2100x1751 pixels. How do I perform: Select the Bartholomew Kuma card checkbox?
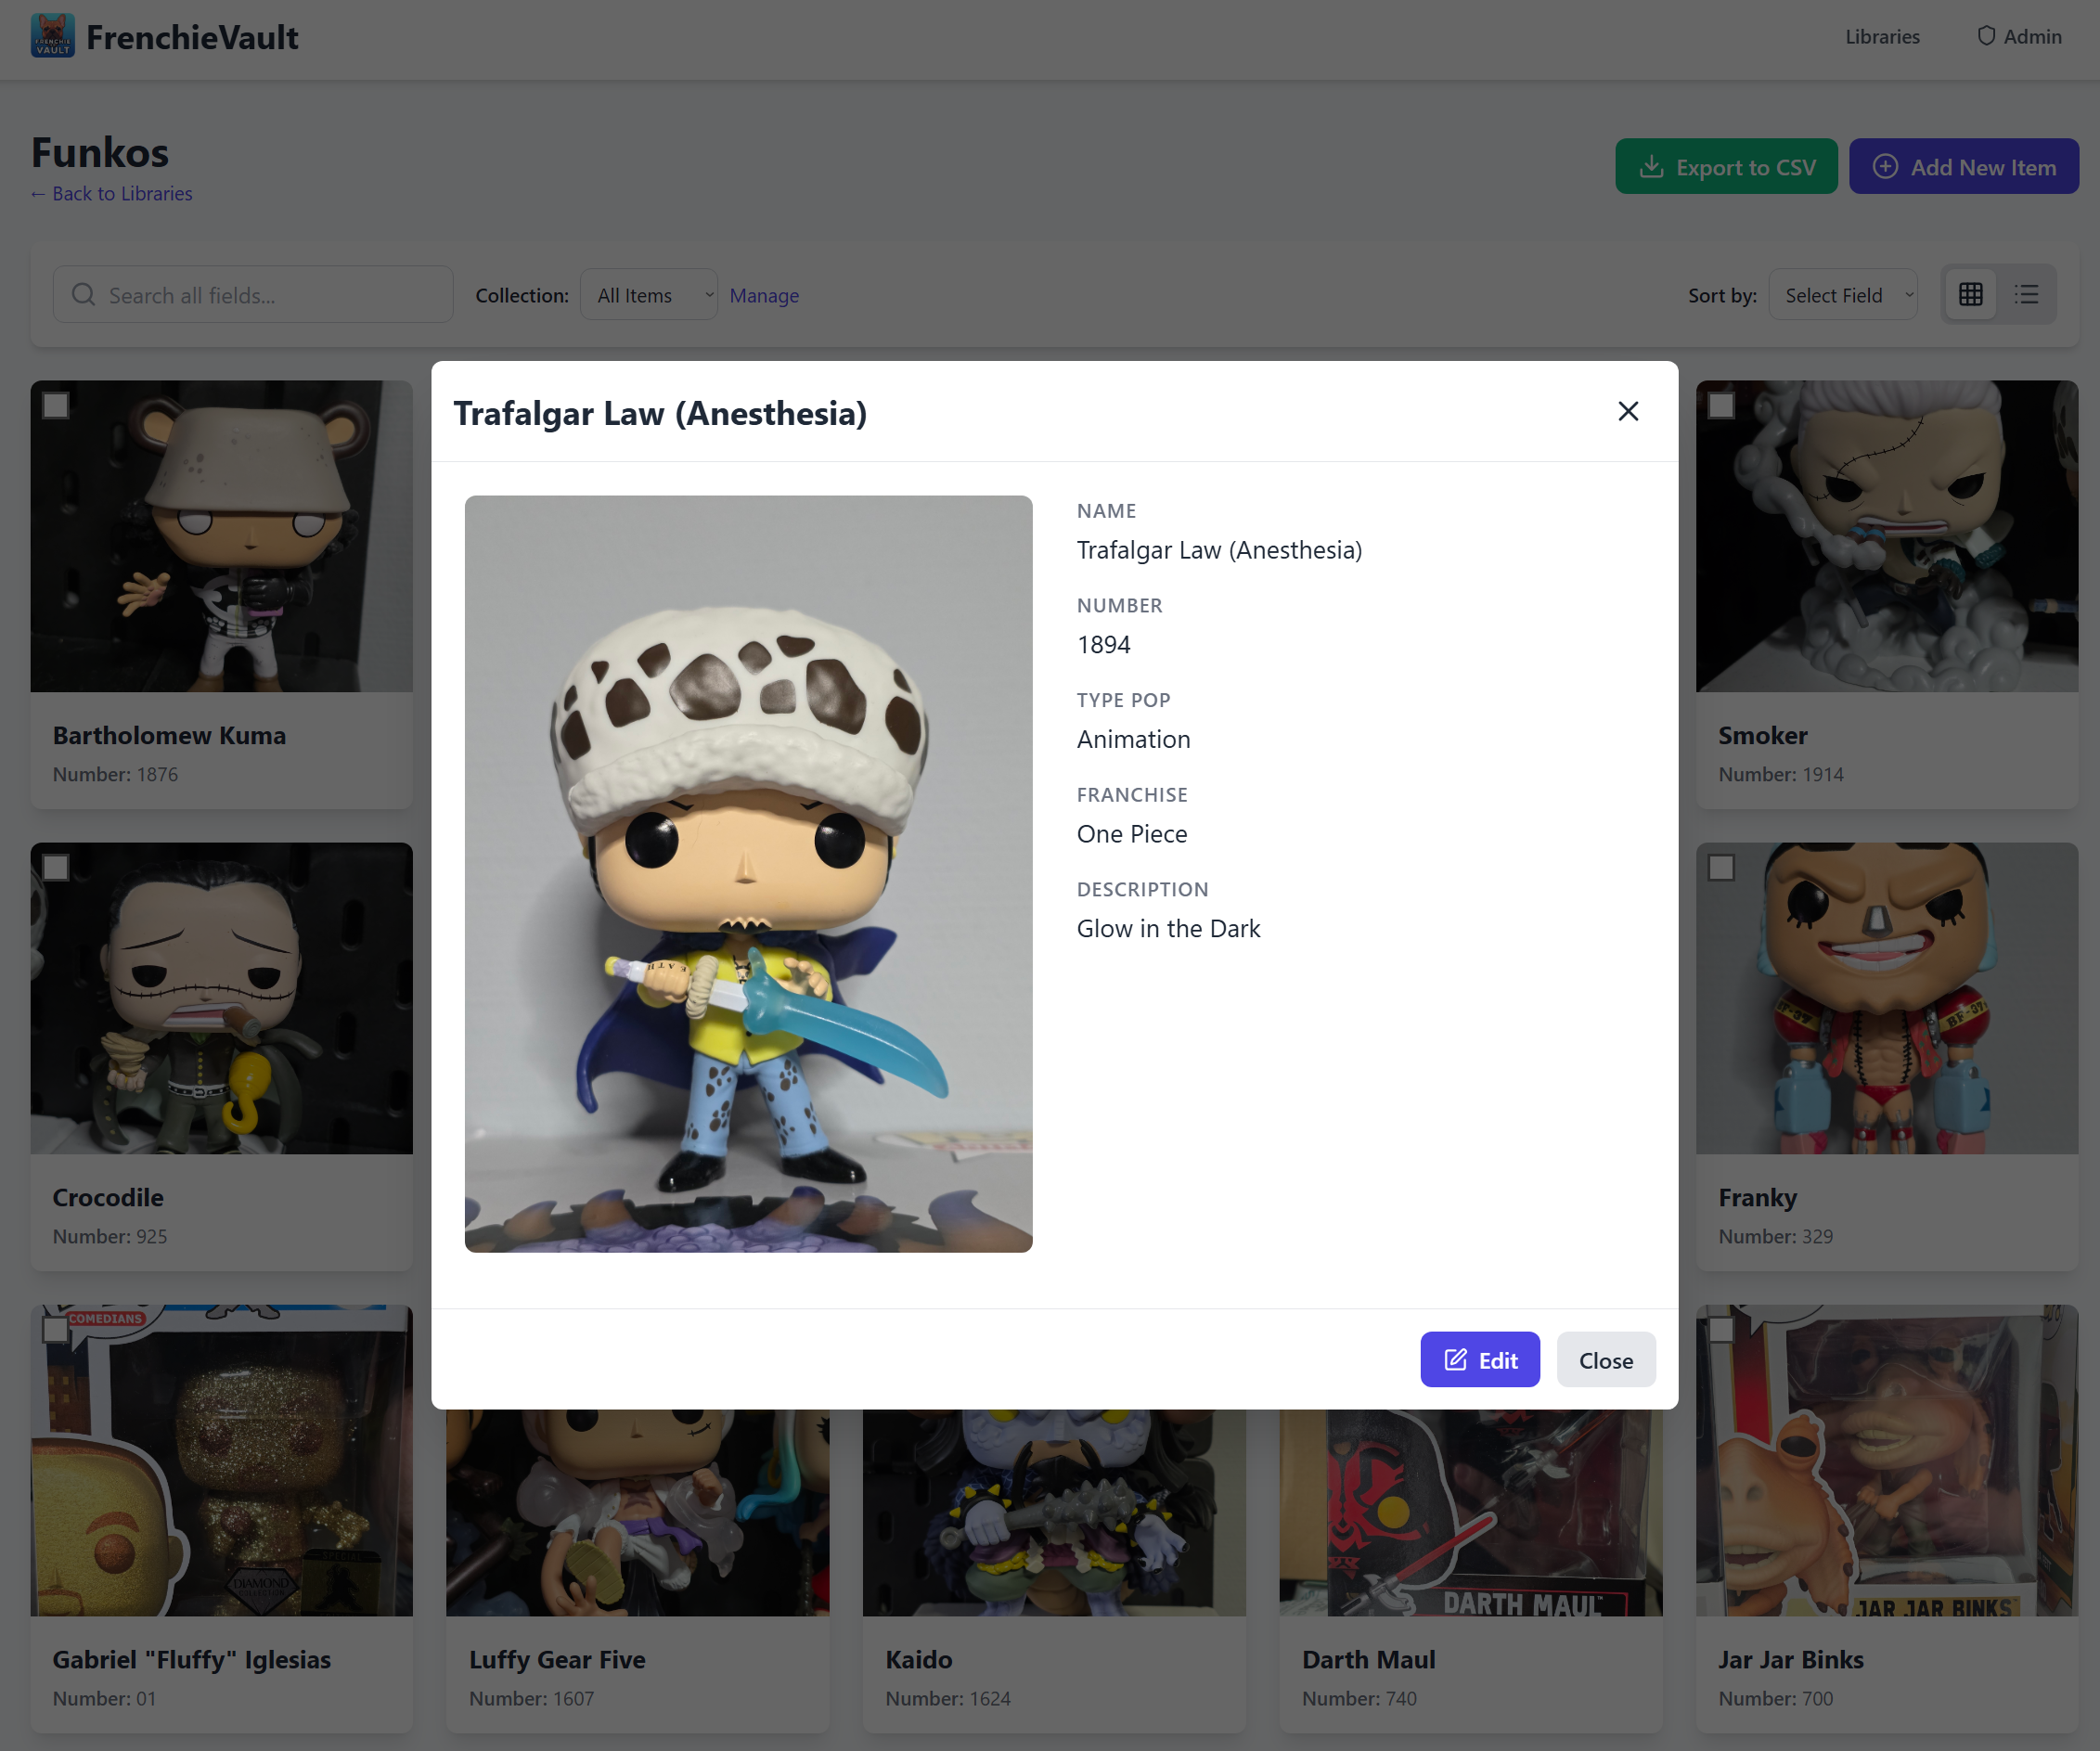(56, 405)
